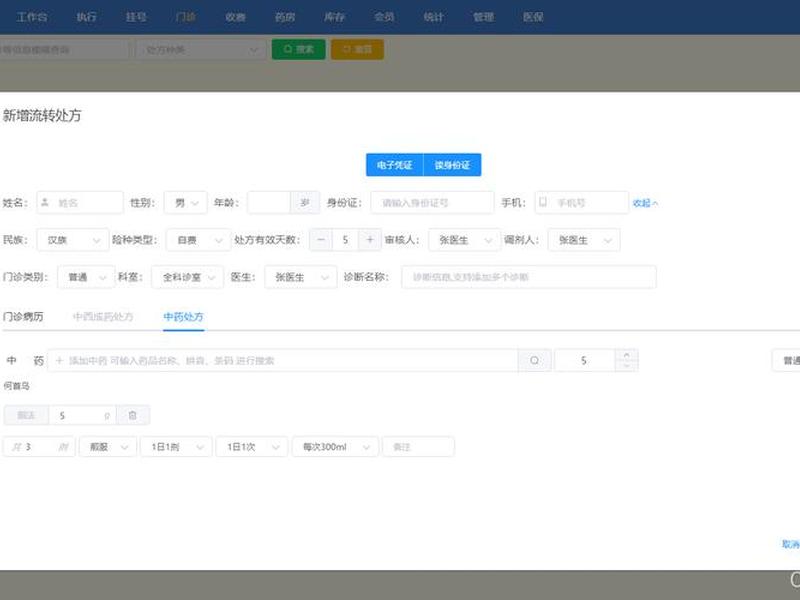Open the 工作台 menu

[32, 17]
